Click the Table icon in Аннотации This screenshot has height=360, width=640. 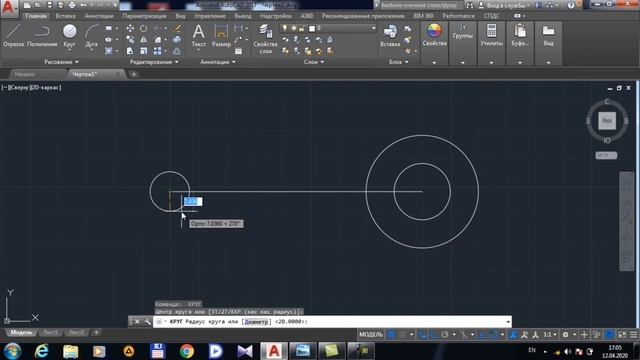point(239,51)
